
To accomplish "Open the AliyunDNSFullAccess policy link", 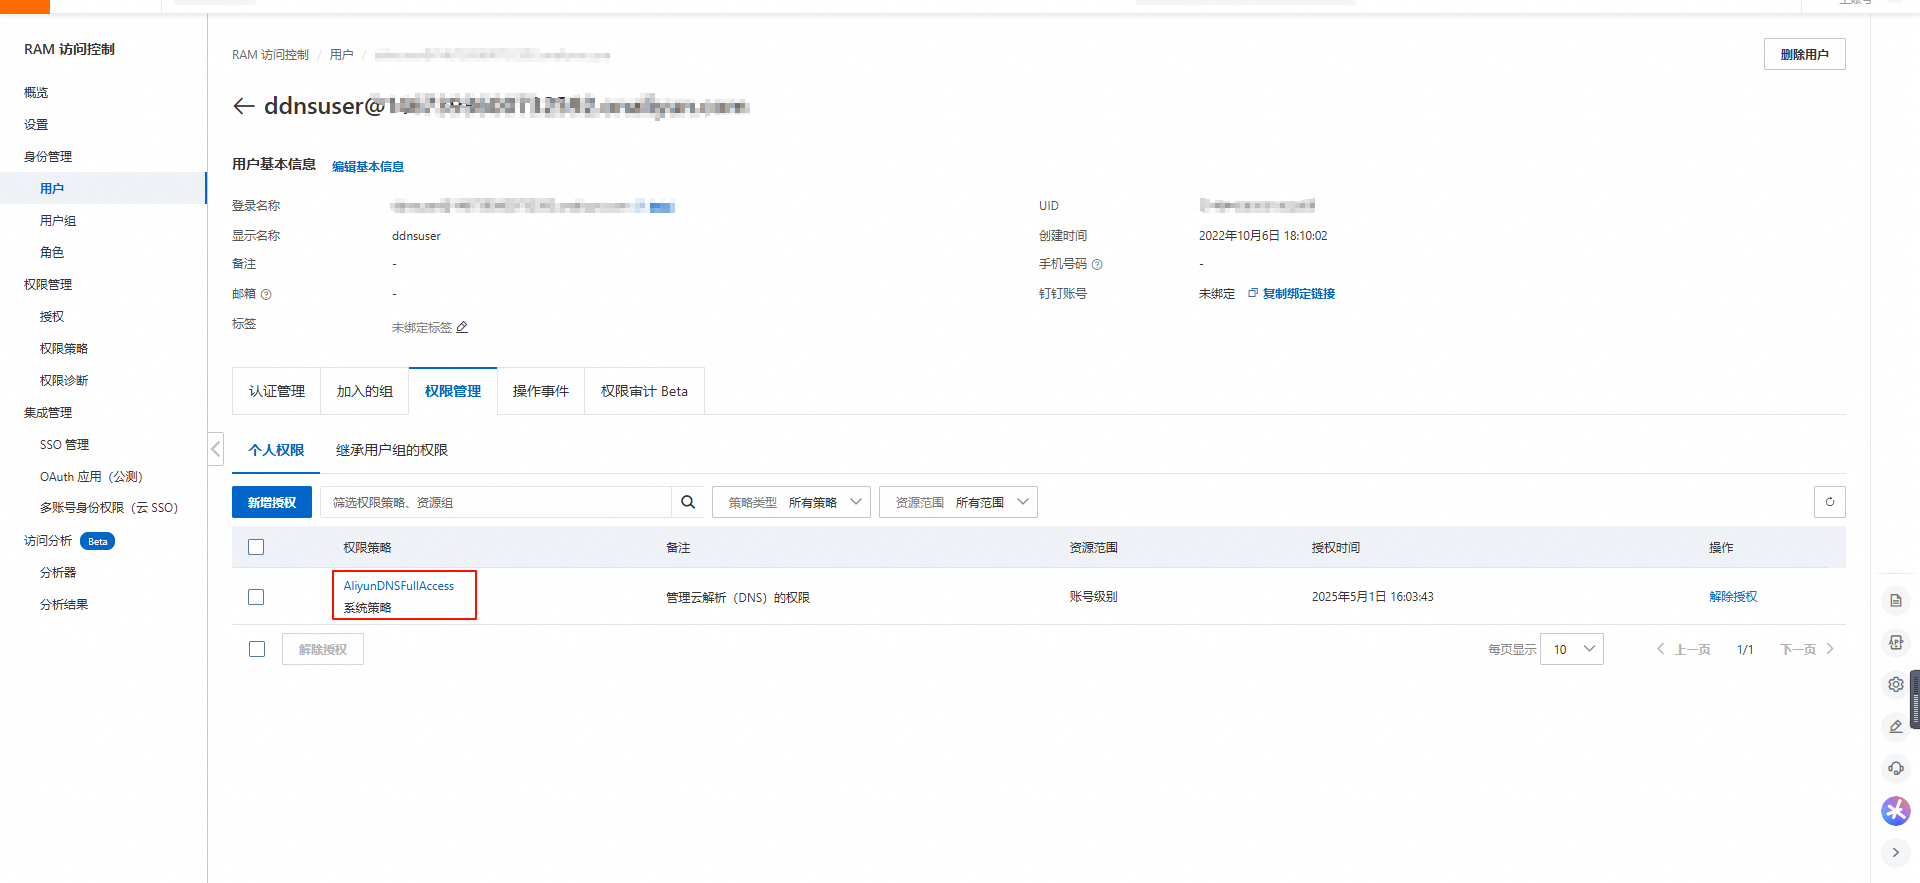I will 399,586.
